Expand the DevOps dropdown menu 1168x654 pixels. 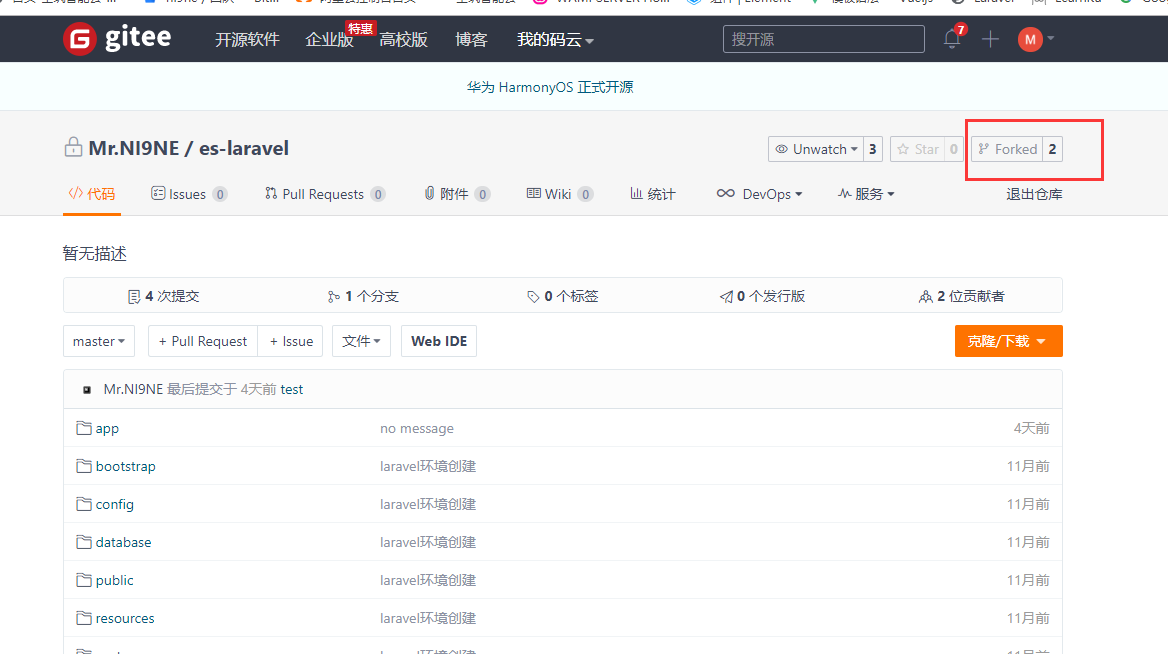pyautogui.click(x=760, y=194)
